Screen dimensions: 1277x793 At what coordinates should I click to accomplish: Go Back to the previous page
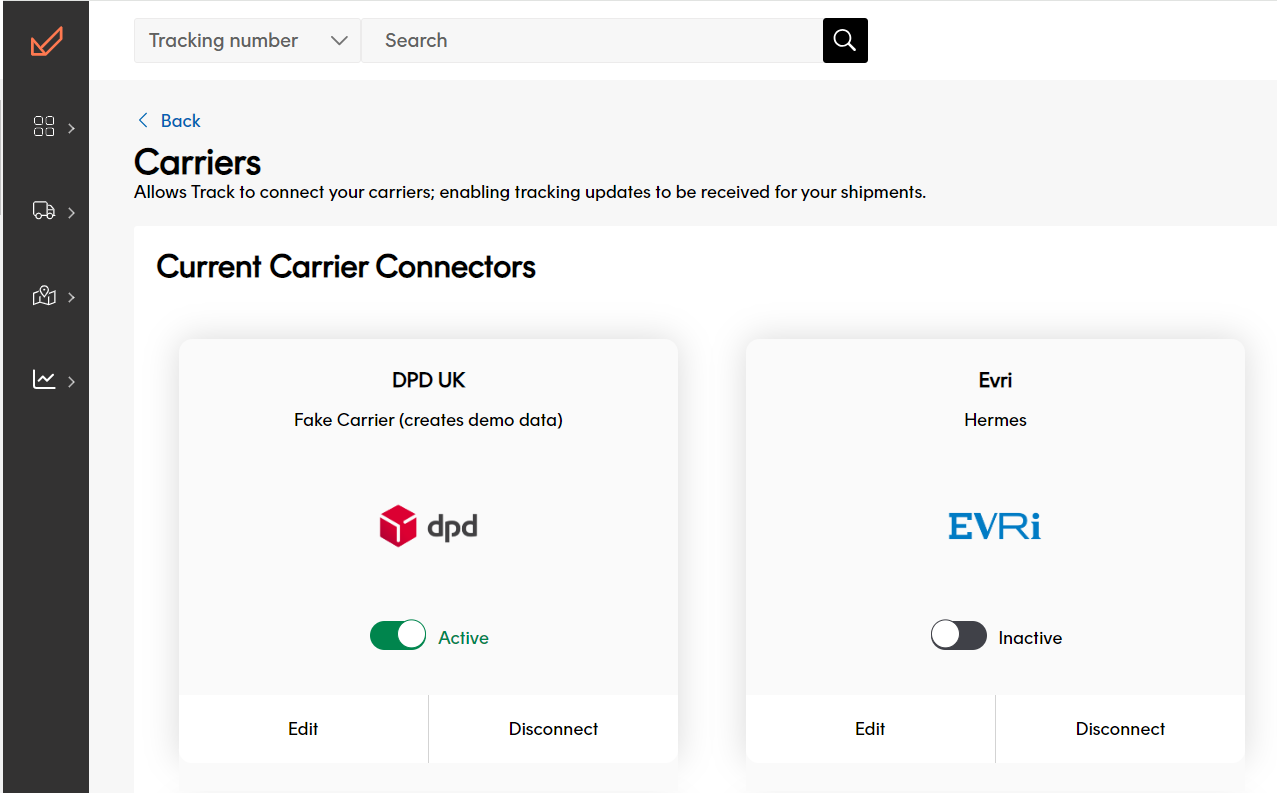pyautogui.click(x=169, y=121)
